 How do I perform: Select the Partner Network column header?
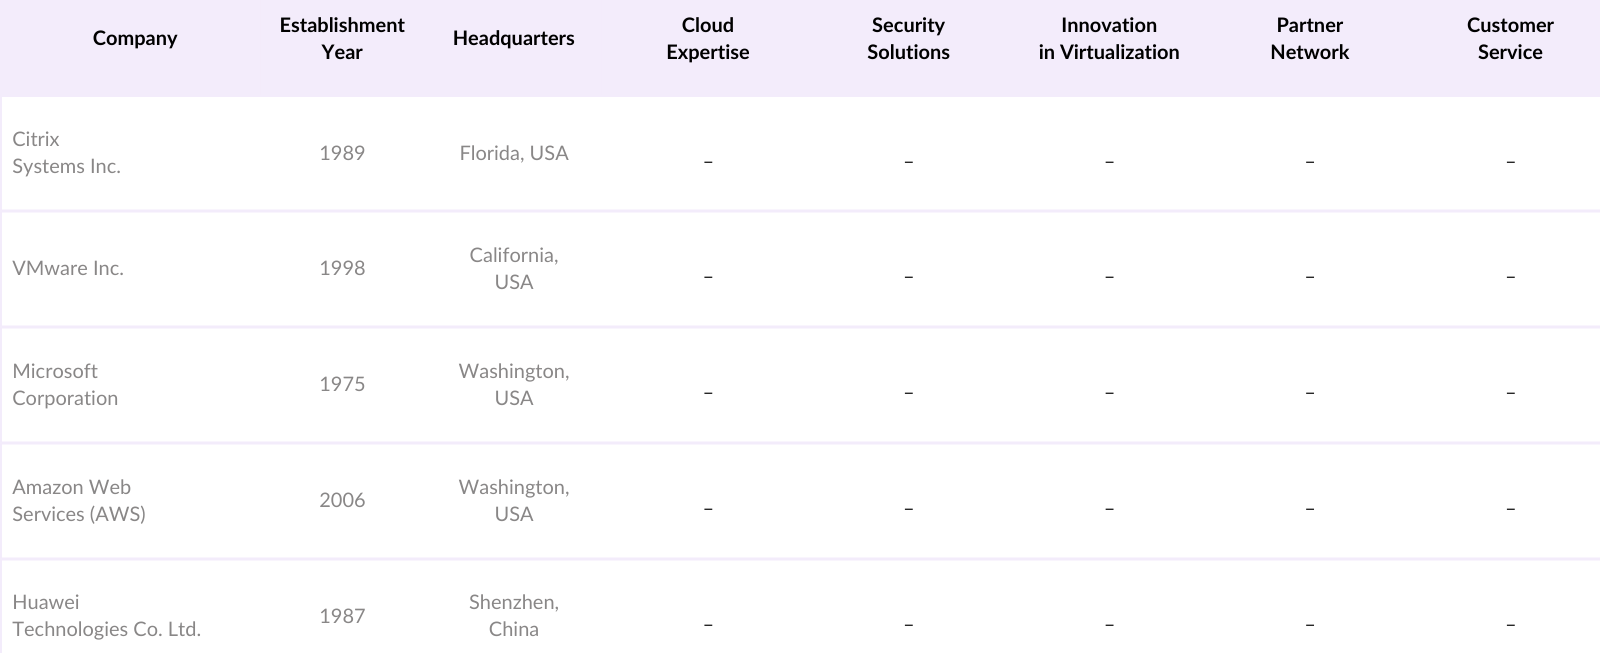pyautogui.click(x=1309, y=38)
